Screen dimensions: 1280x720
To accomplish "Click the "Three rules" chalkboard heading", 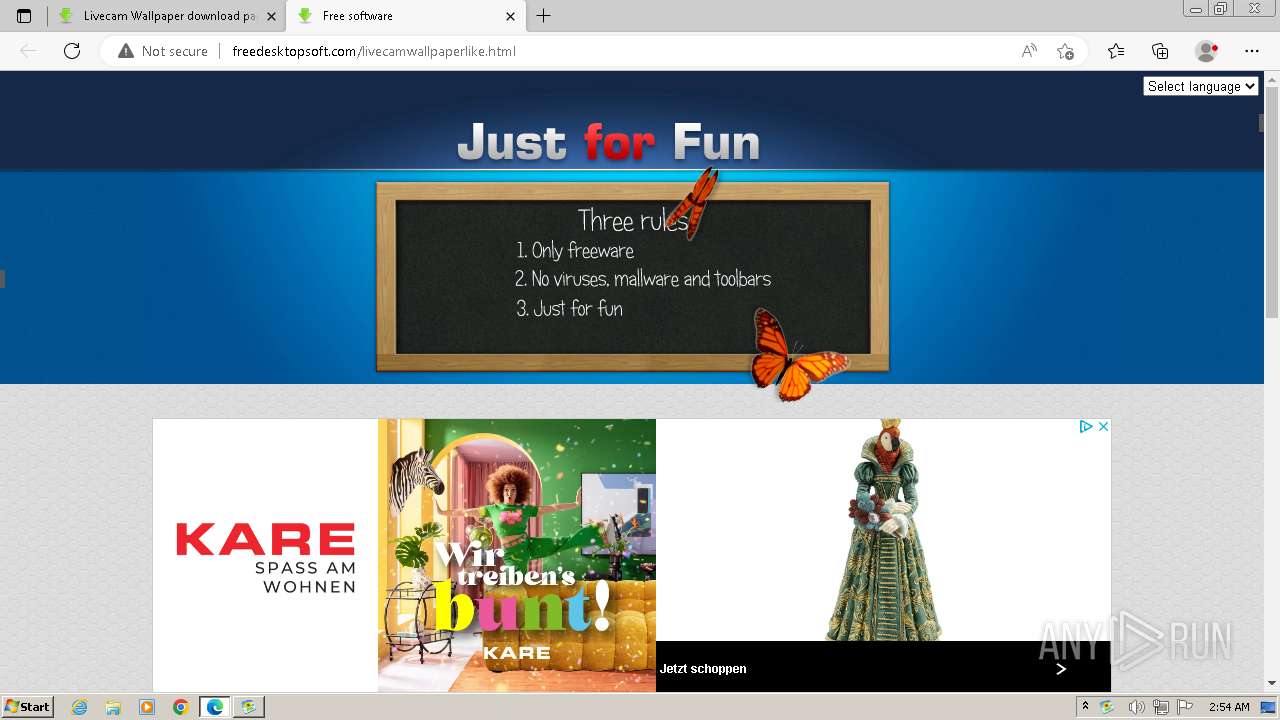I will [x=633, y=220].
